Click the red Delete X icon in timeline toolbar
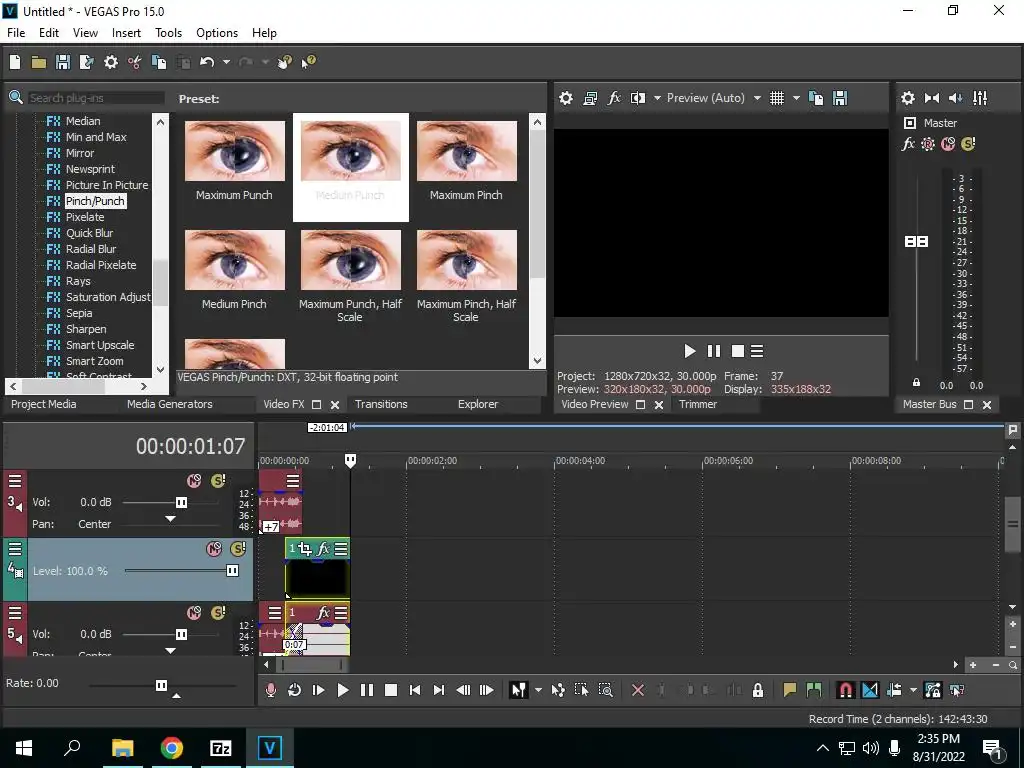 [638, 690]
